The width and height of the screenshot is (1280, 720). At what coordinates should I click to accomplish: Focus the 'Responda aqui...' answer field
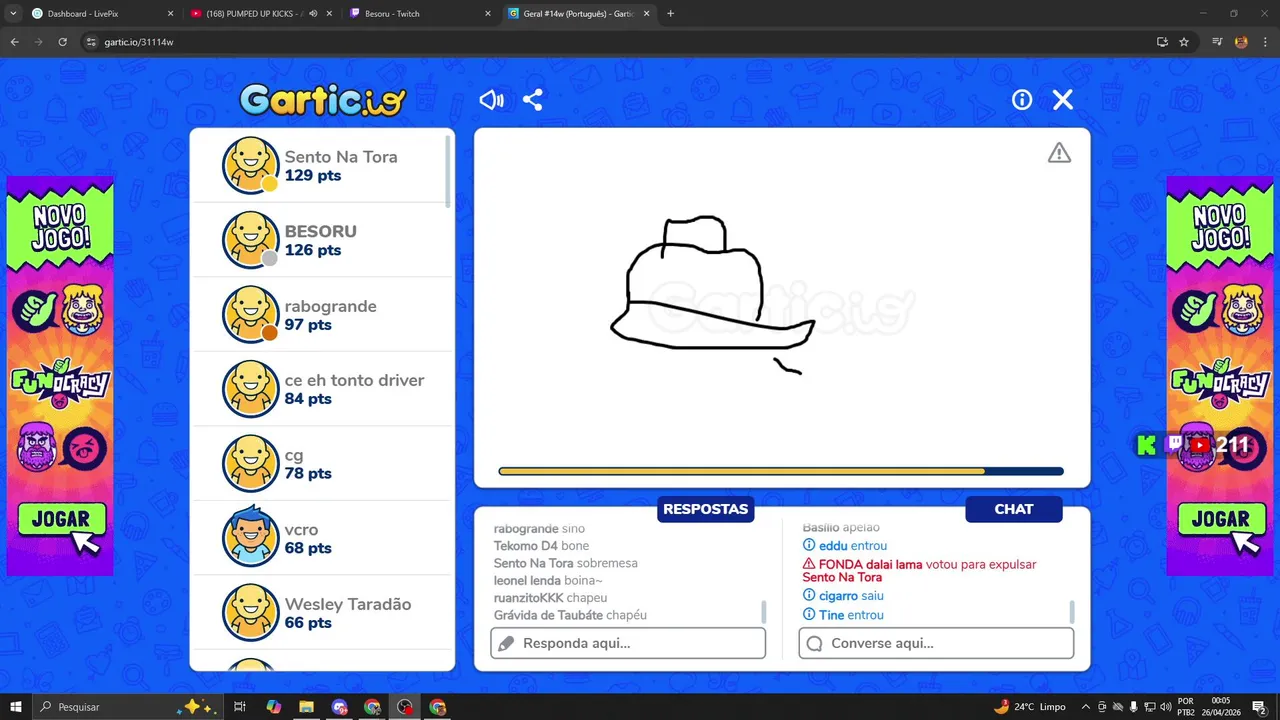628,643
